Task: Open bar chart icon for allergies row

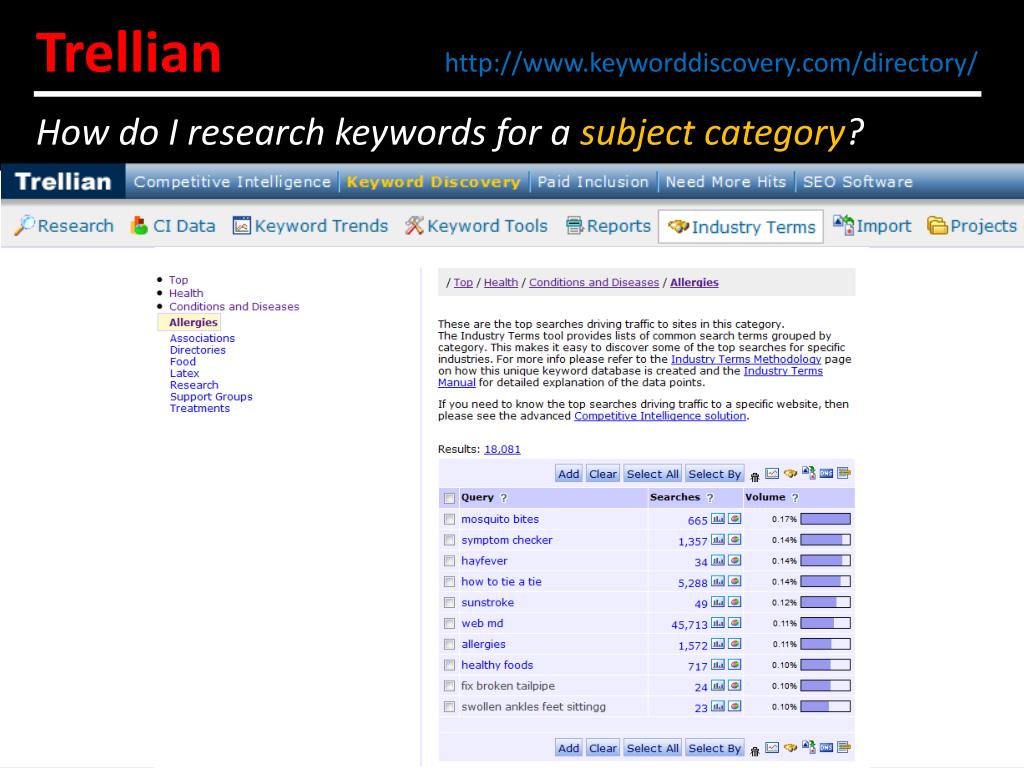Action: [x=718, y=645]
